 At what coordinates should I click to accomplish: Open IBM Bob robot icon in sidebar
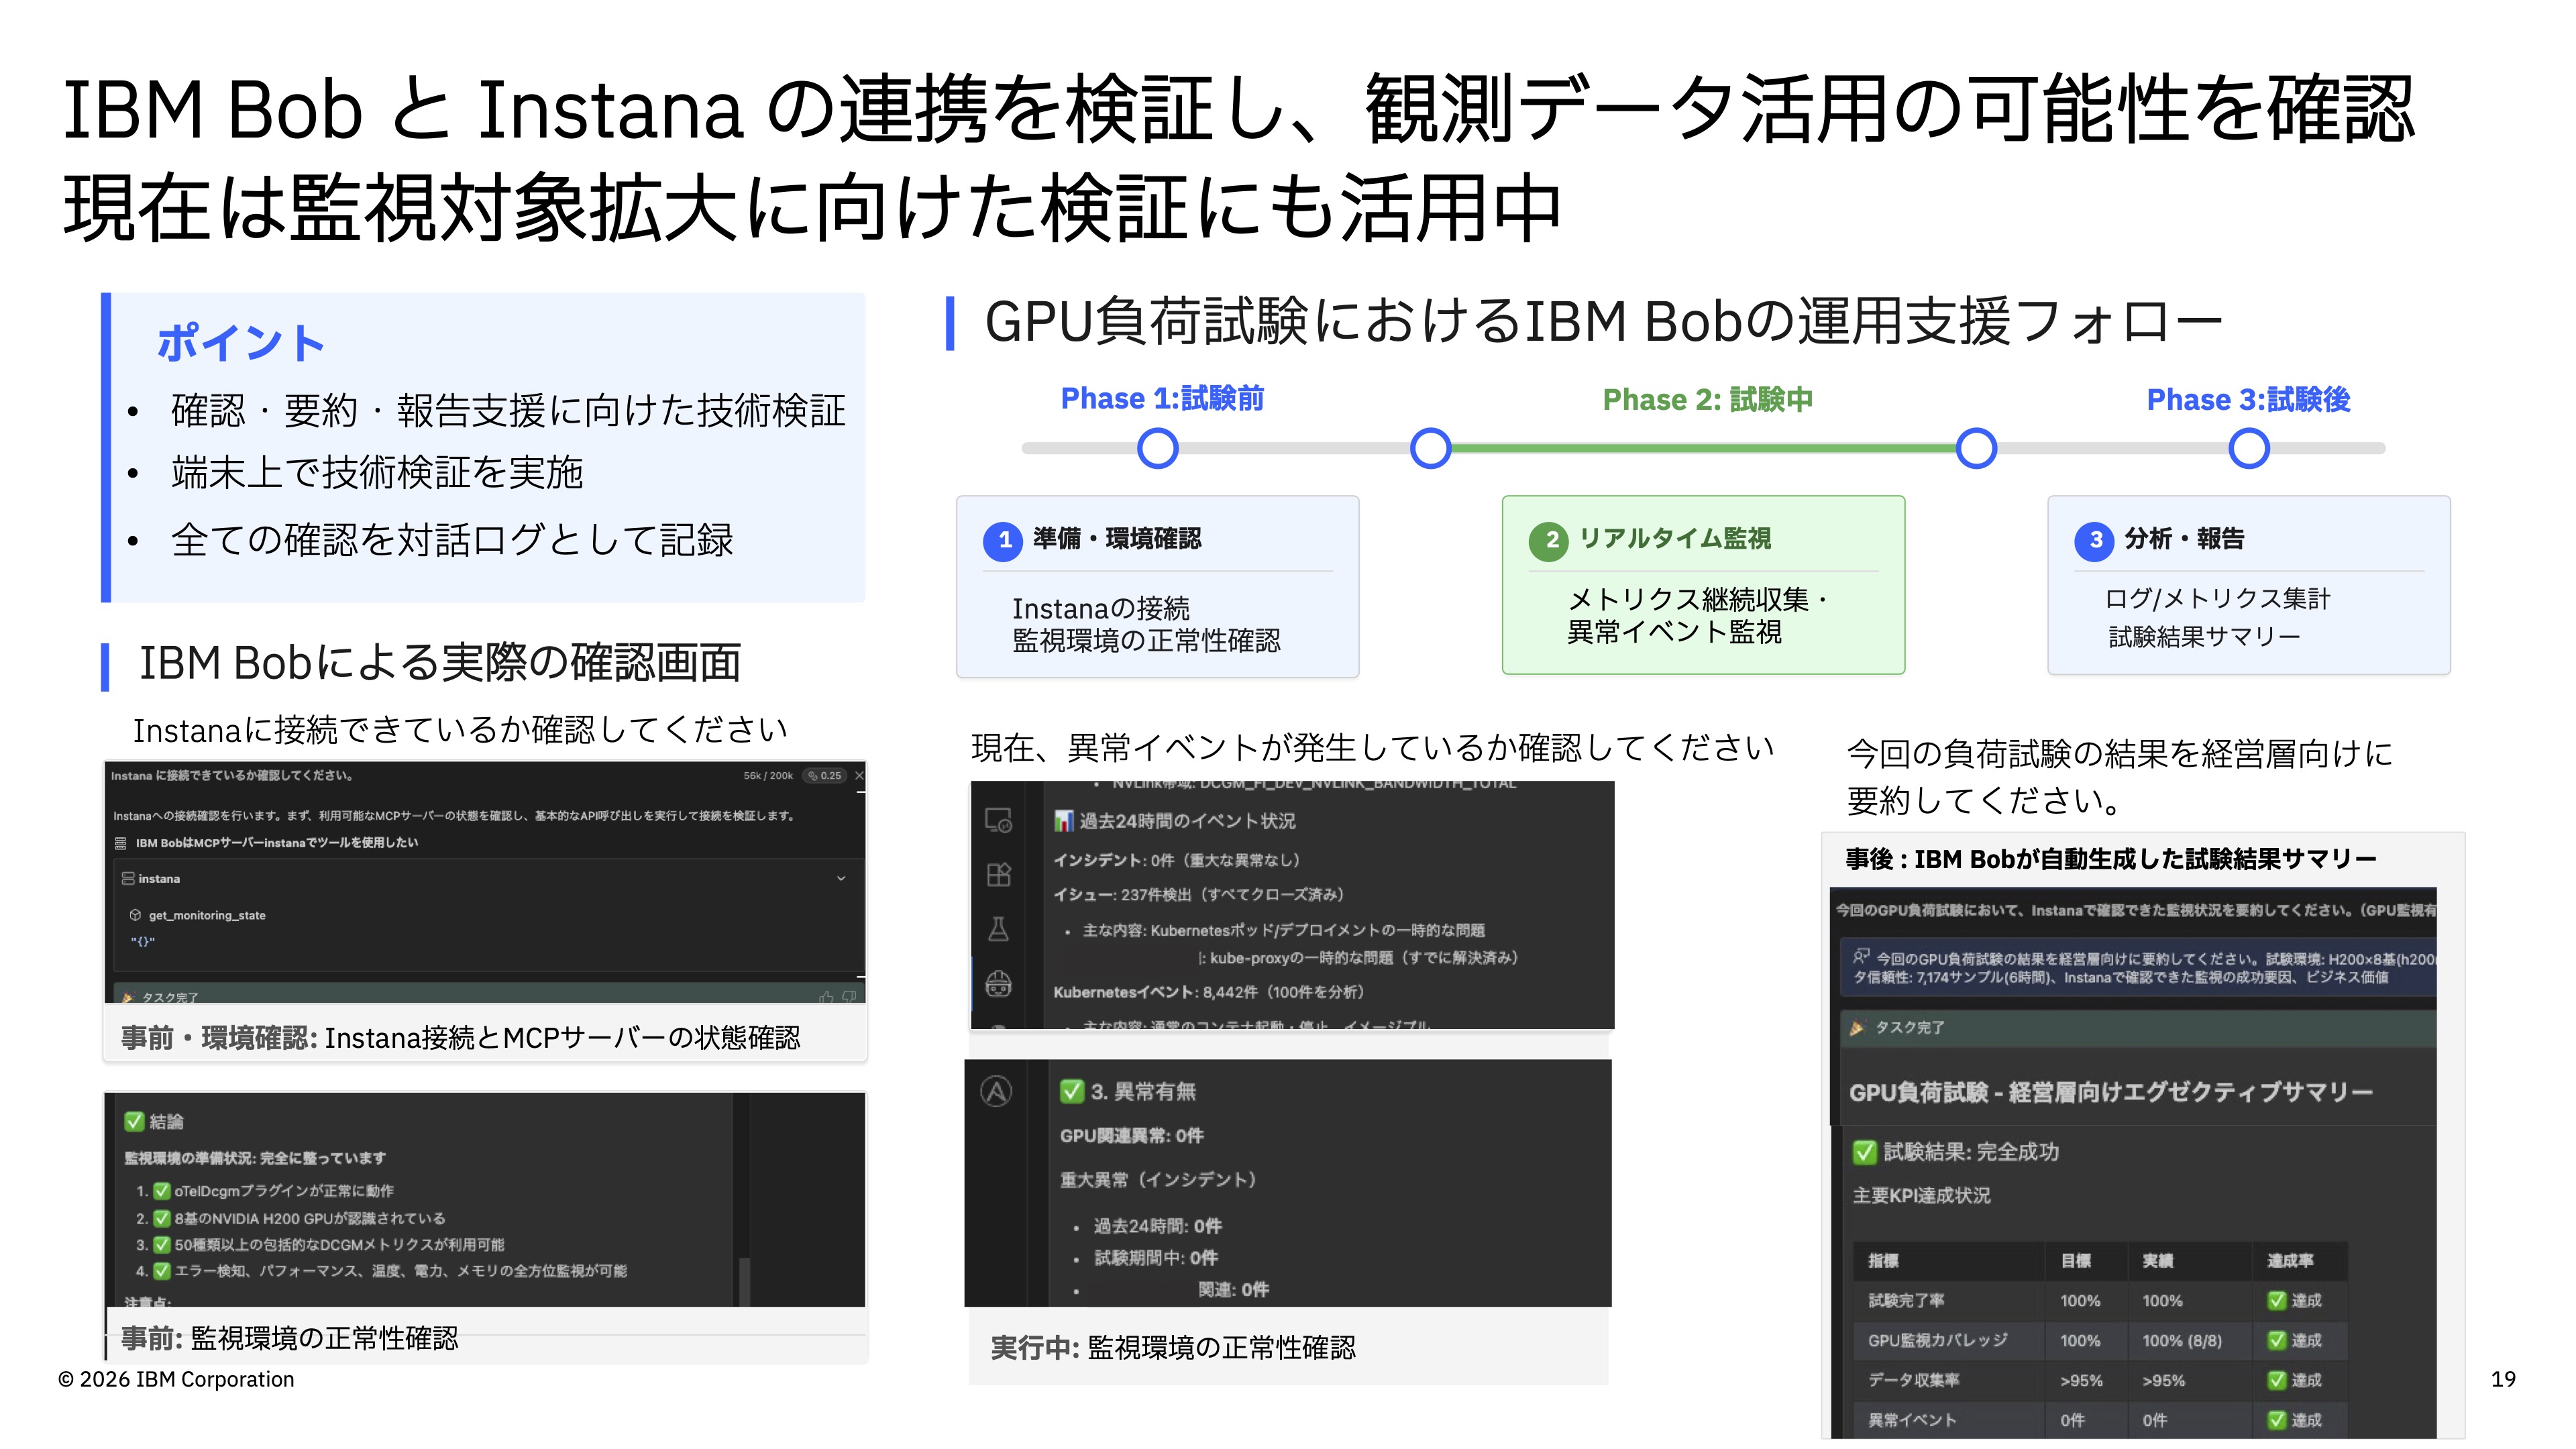coord(998,984)
